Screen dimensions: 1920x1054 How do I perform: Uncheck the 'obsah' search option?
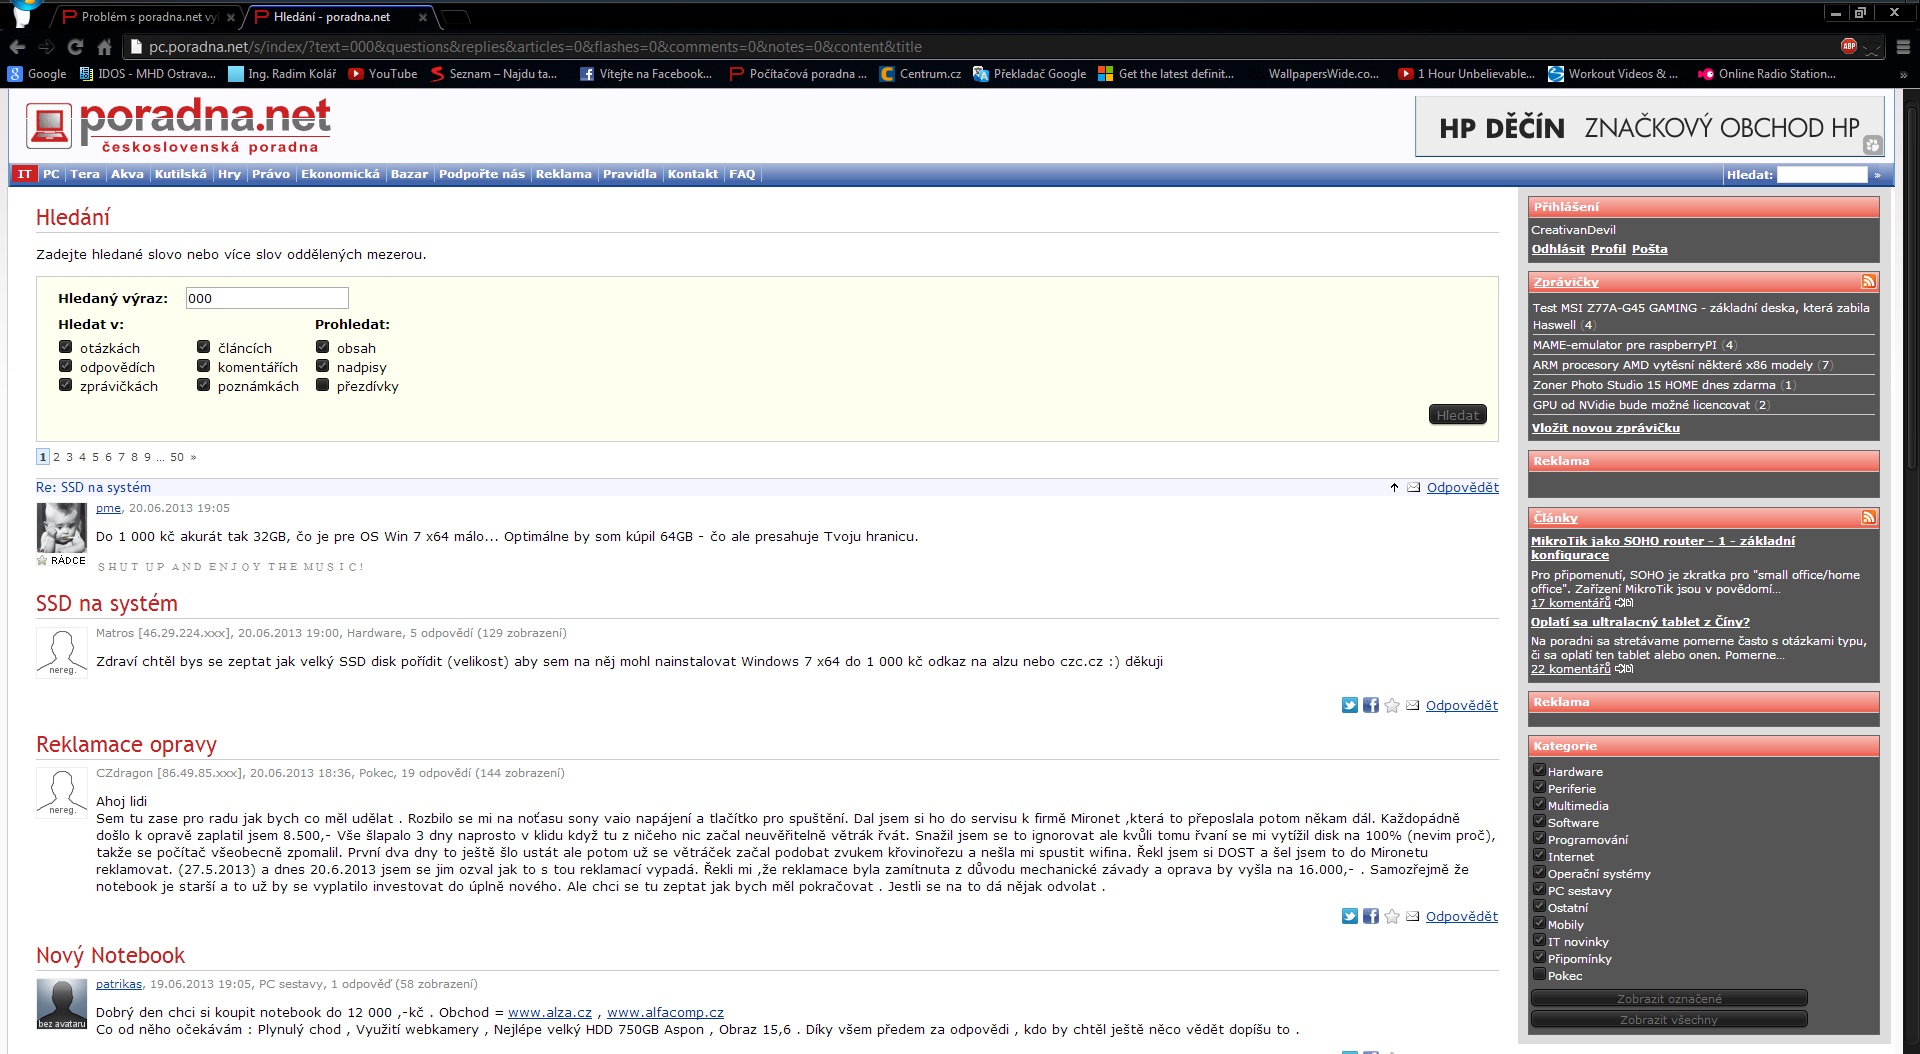tap(323, 347)
